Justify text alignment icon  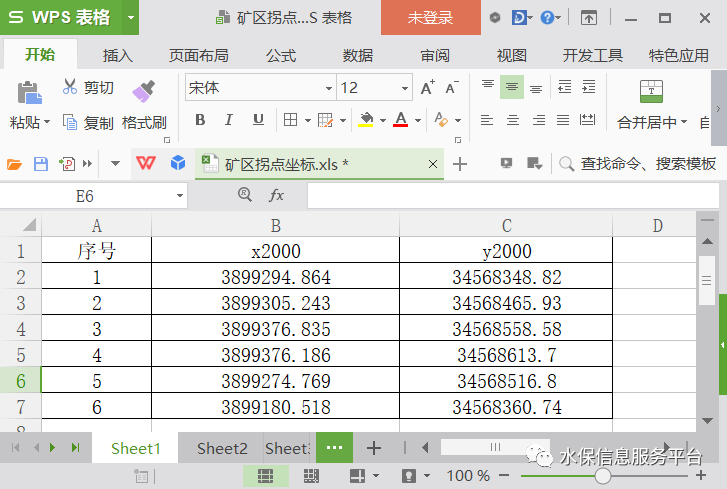pyautogui.click(x=563, y=121)
